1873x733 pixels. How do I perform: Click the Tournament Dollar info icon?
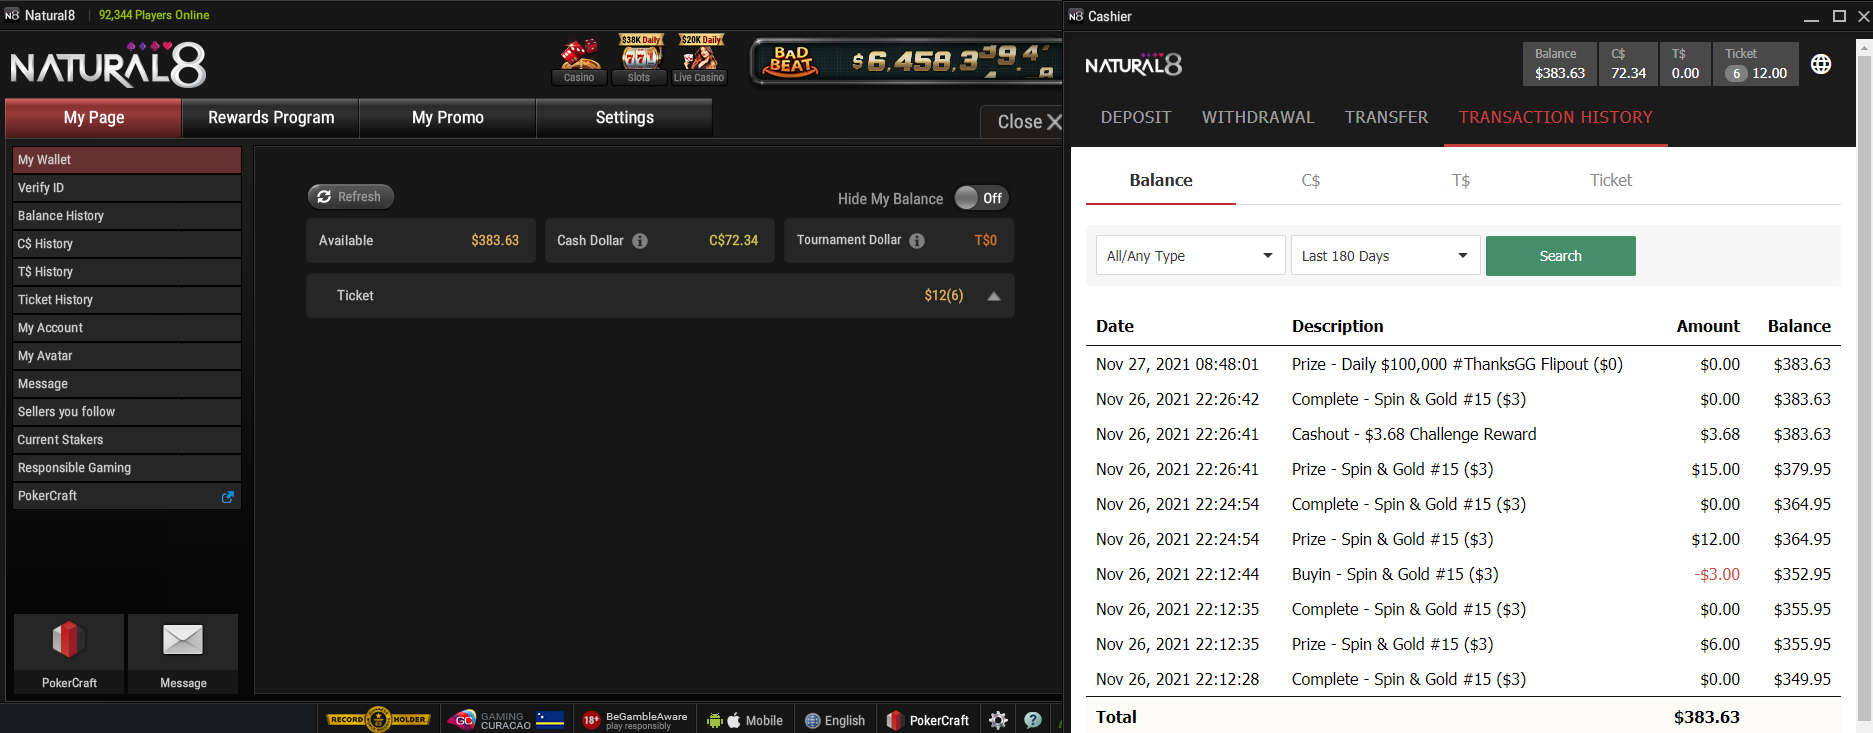[x=917, y=241]
